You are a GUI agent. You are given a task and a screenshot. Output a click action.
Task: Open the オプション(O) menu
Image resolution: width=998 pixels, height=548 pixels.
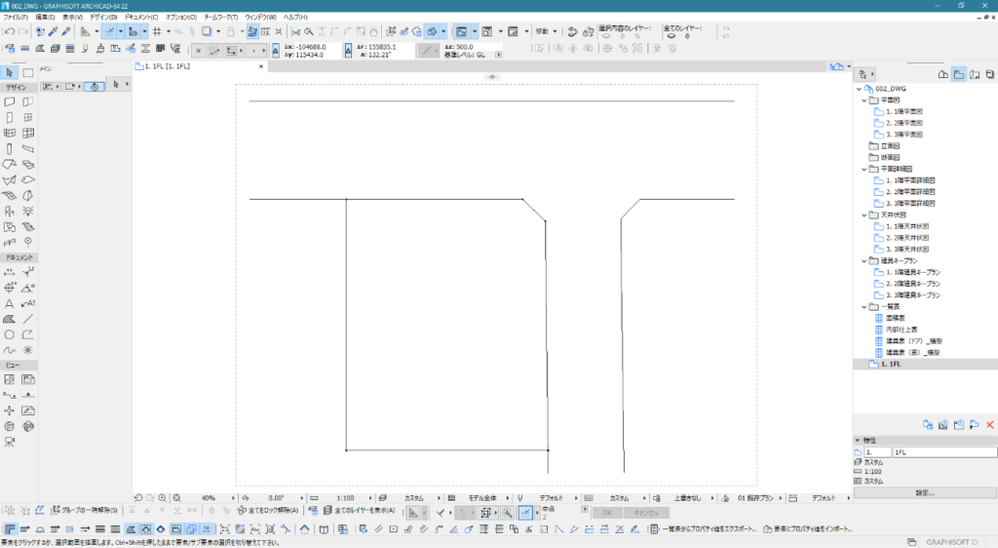[x=181, y=18]
